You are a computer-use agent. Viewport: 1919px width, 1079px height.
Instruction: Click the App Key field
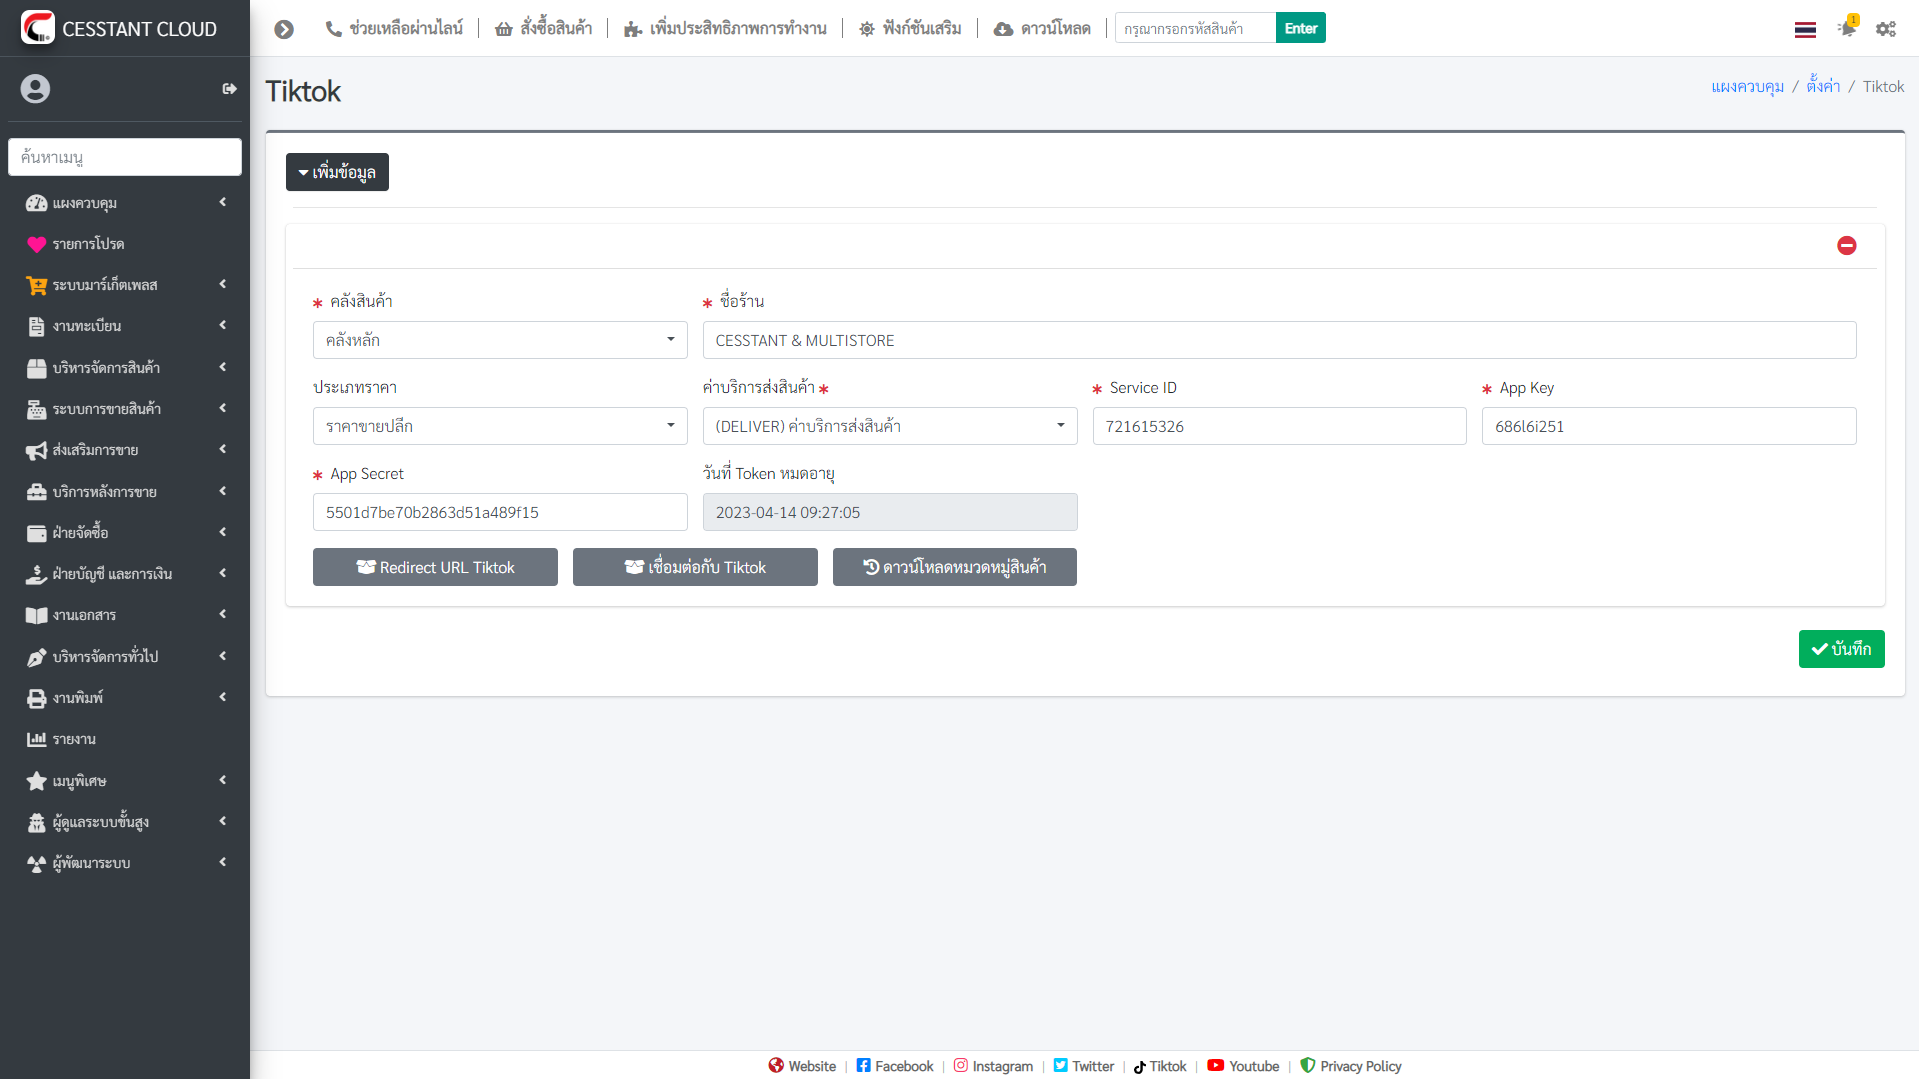(1669, 426)
